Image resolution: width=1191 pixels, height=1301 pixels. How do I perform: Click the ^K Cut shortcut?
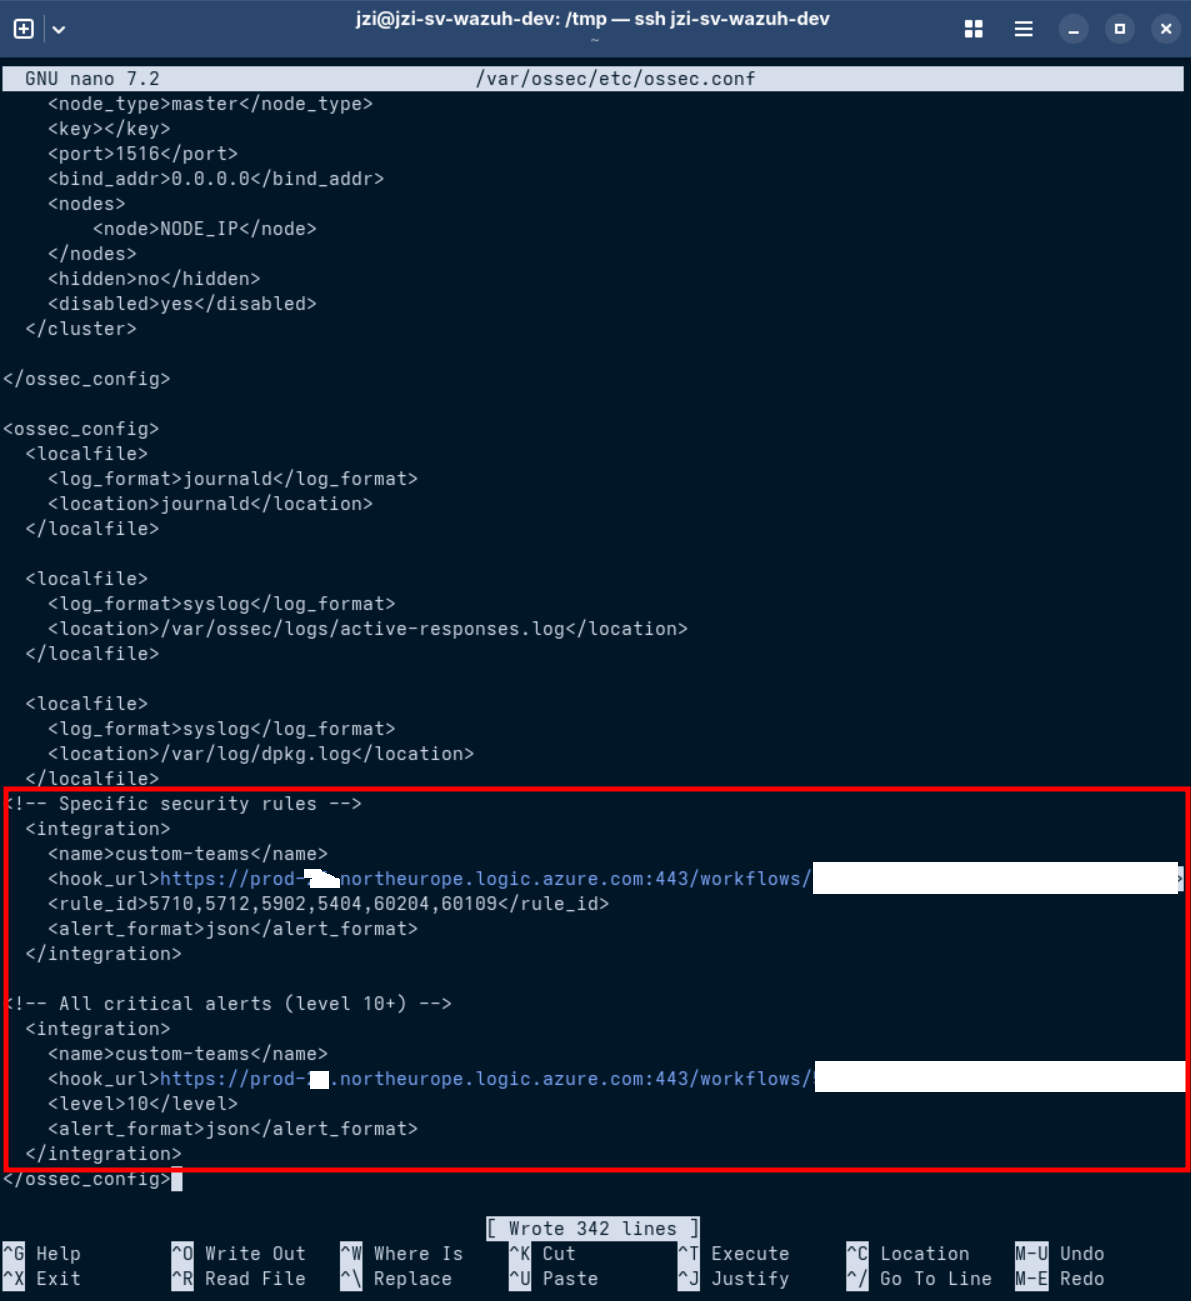pos(543,1254)
